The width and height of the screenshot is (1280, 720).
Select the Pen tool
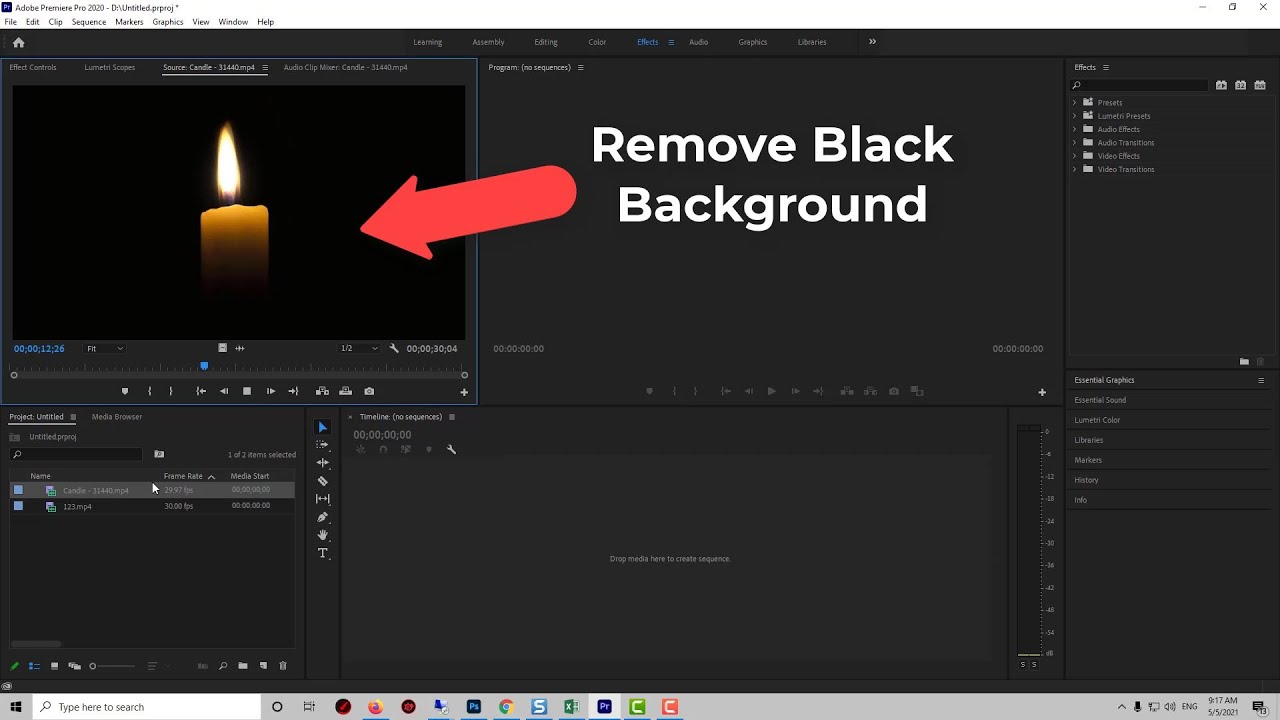(x=322, y=517)
